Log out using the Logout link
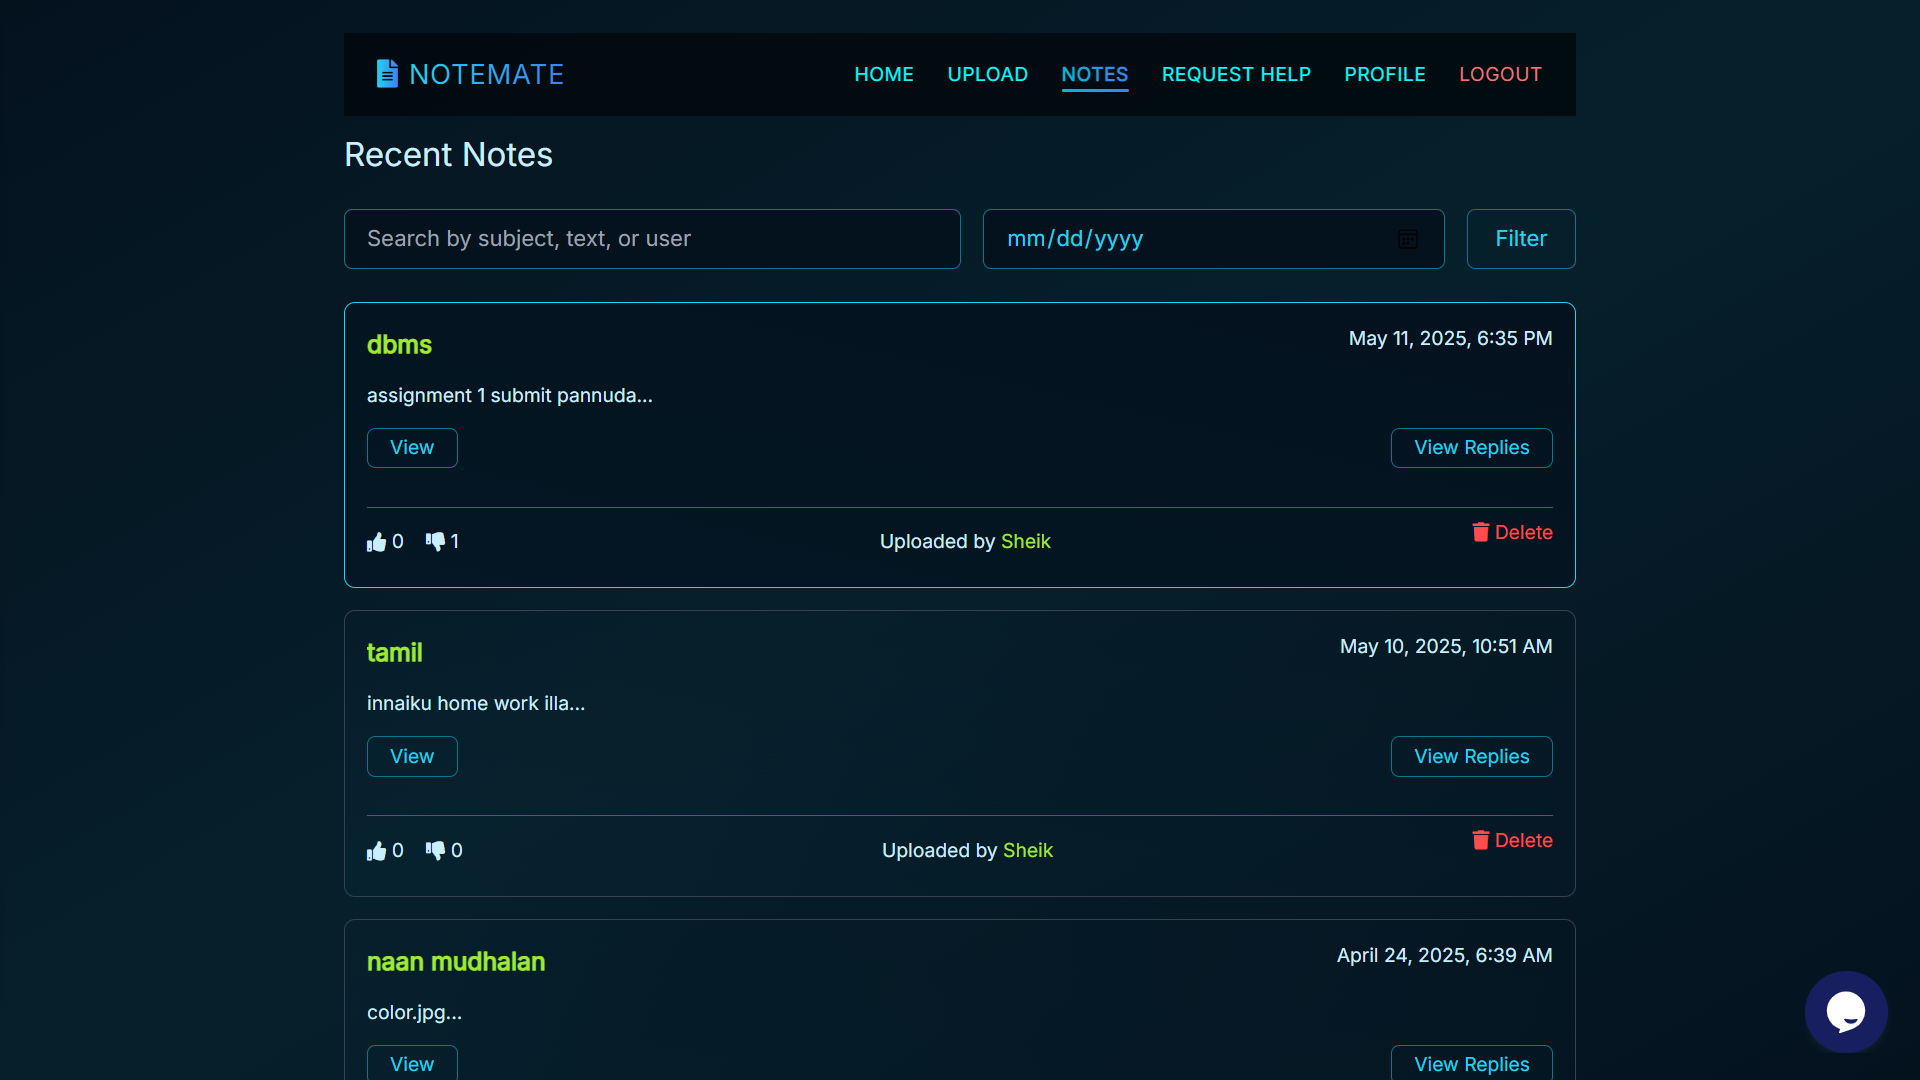The width and height of the screenshot is (1920, 1080). click(1499, 74)
